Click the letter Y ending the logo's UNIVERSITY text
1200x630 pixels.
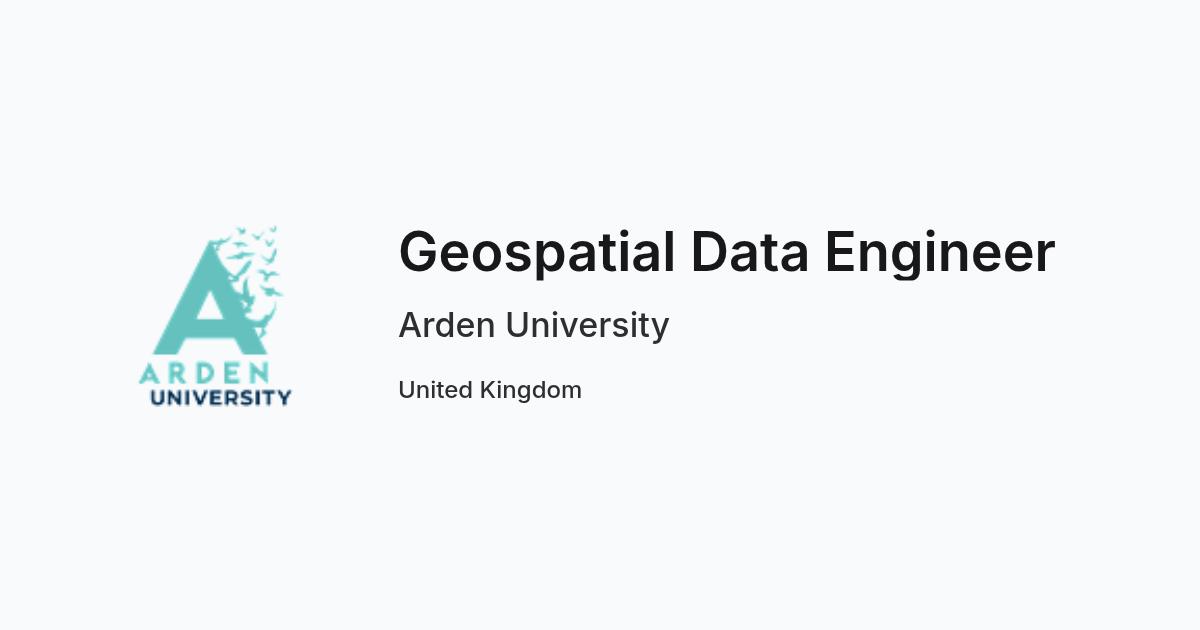[283, 397]
